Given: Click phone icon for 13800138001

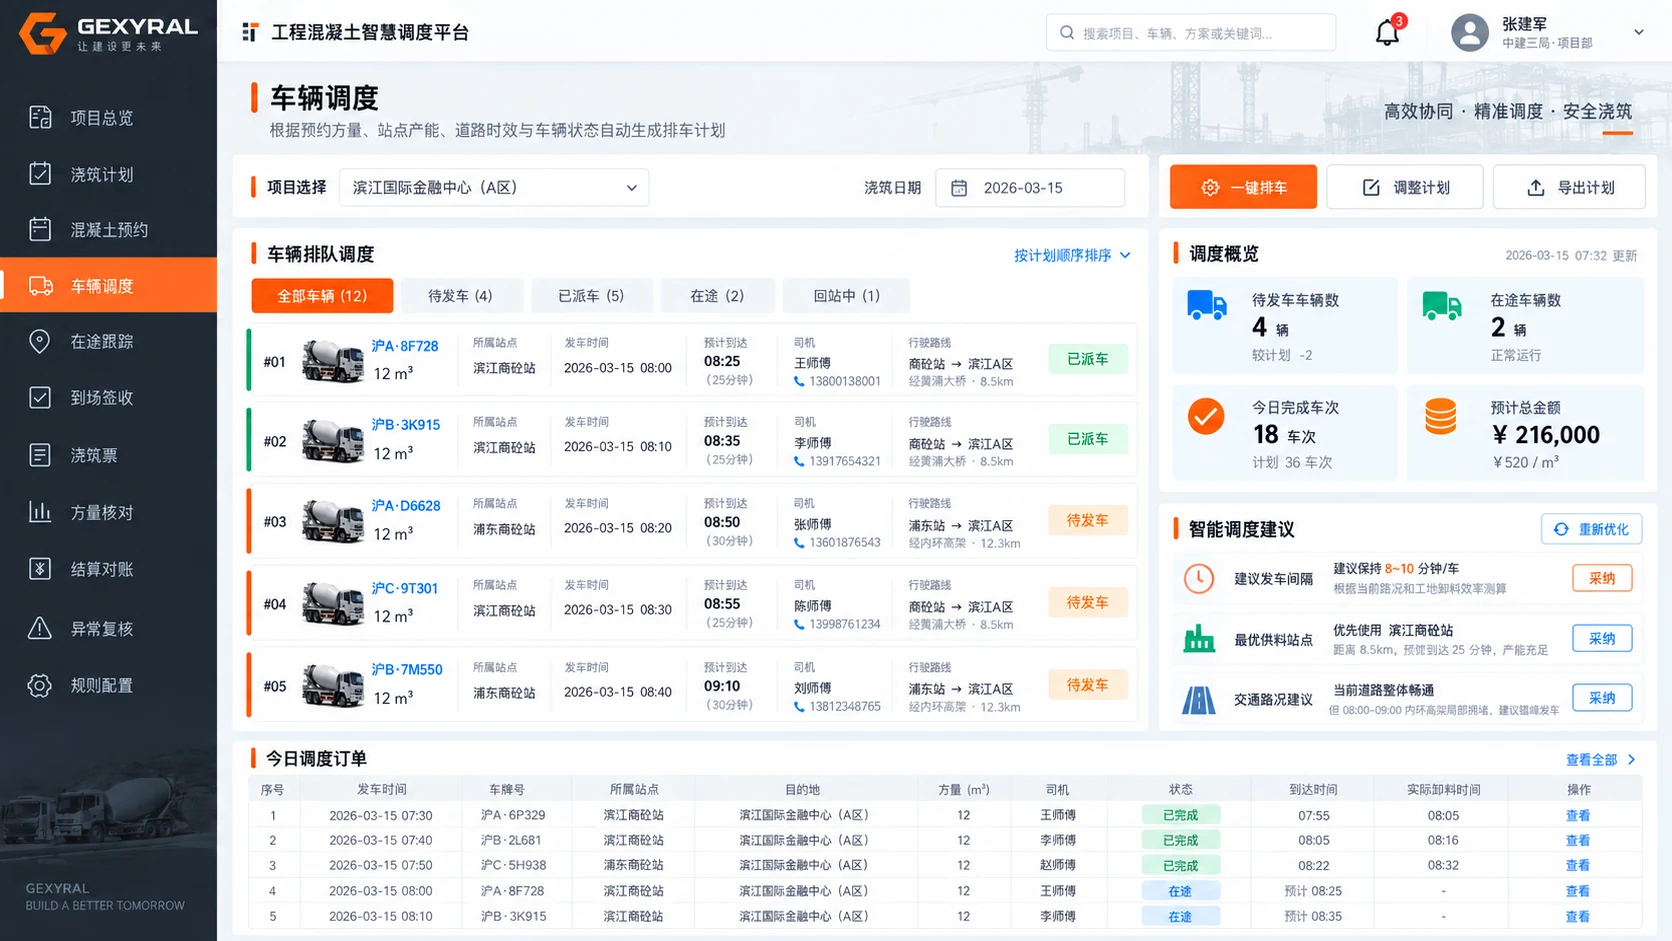Looking at the screenshot, I should pyautogui.click(x=799, y=381).
